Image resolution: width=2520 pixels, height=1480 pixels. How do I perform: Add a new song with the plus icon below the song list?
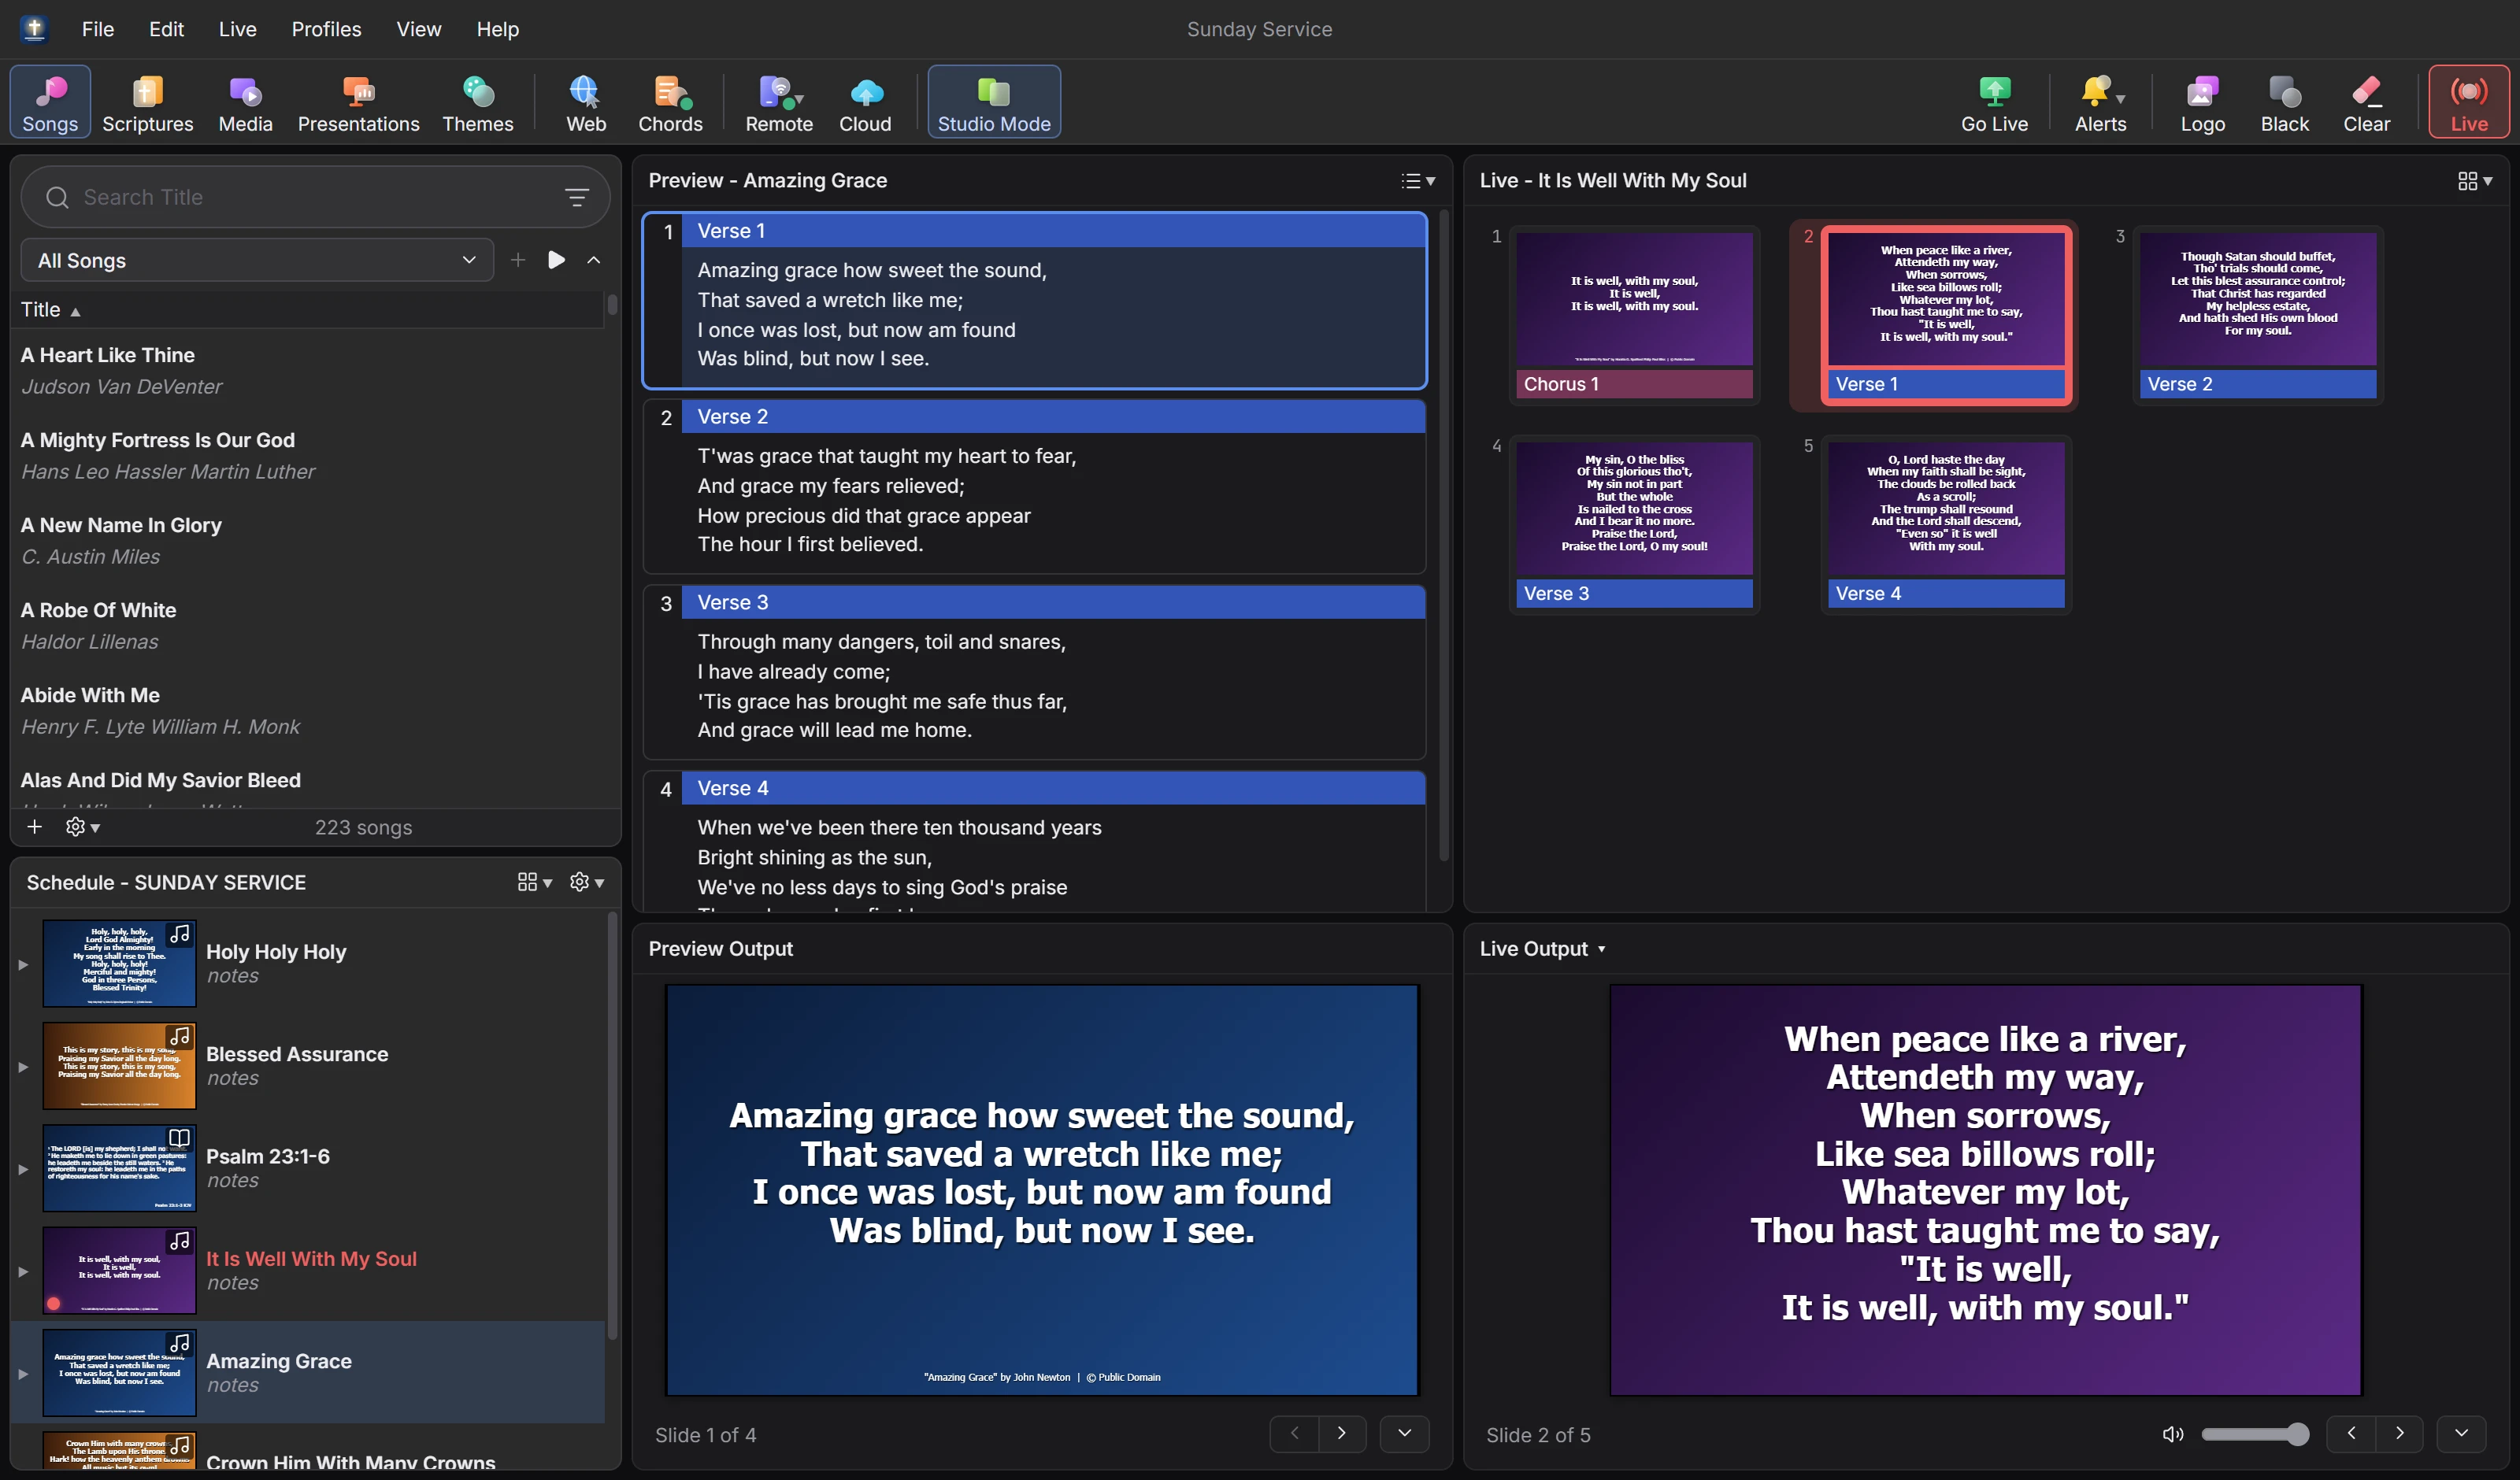click(34, 826)
